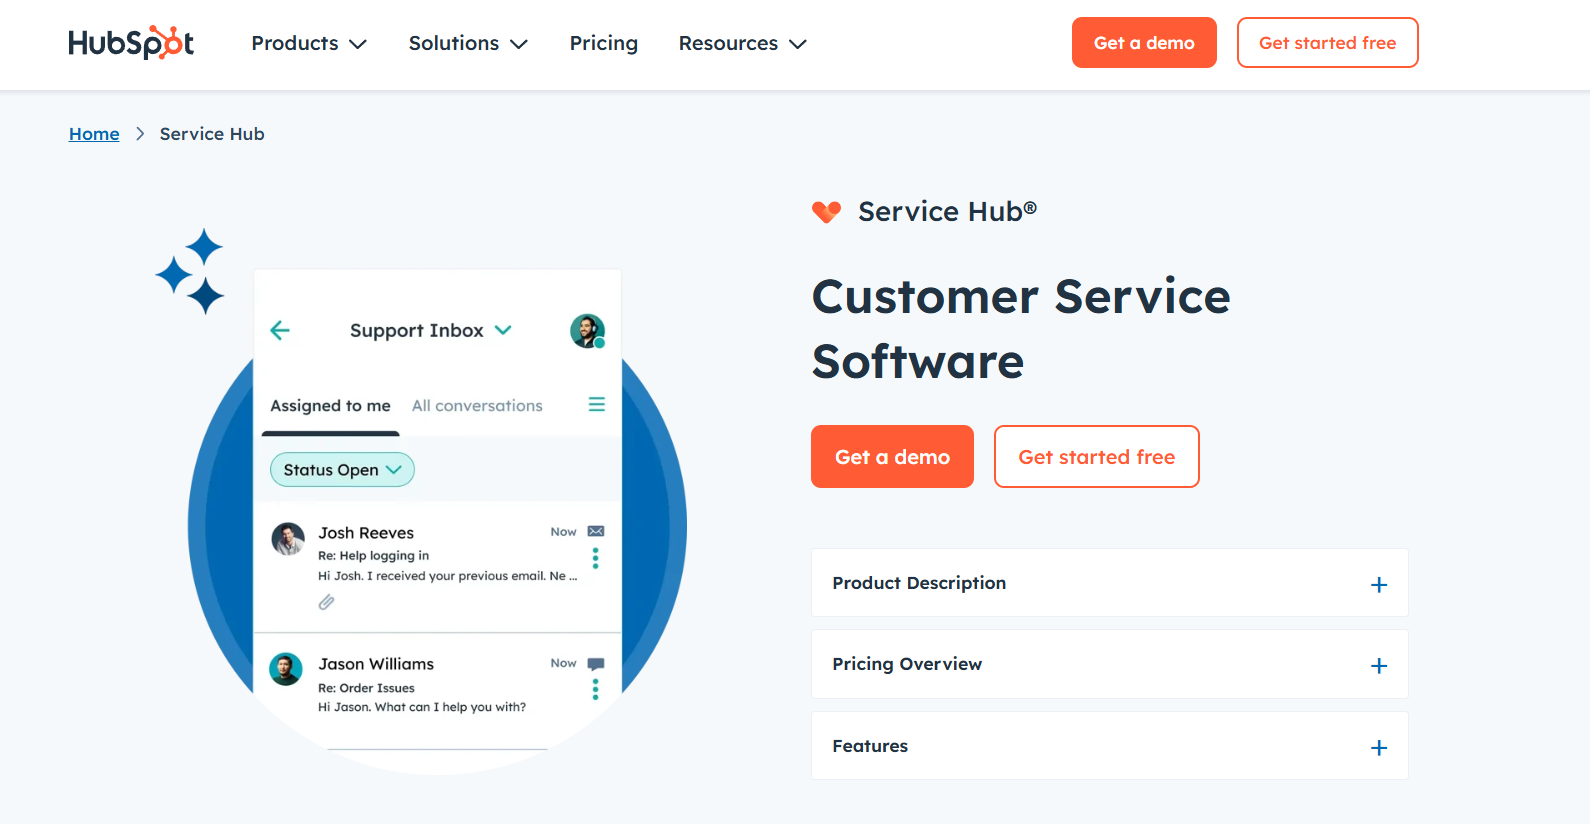Click the Service Hub breadcrumb text
Viewport: 1590px width, 824px height.
pos(212,134)
